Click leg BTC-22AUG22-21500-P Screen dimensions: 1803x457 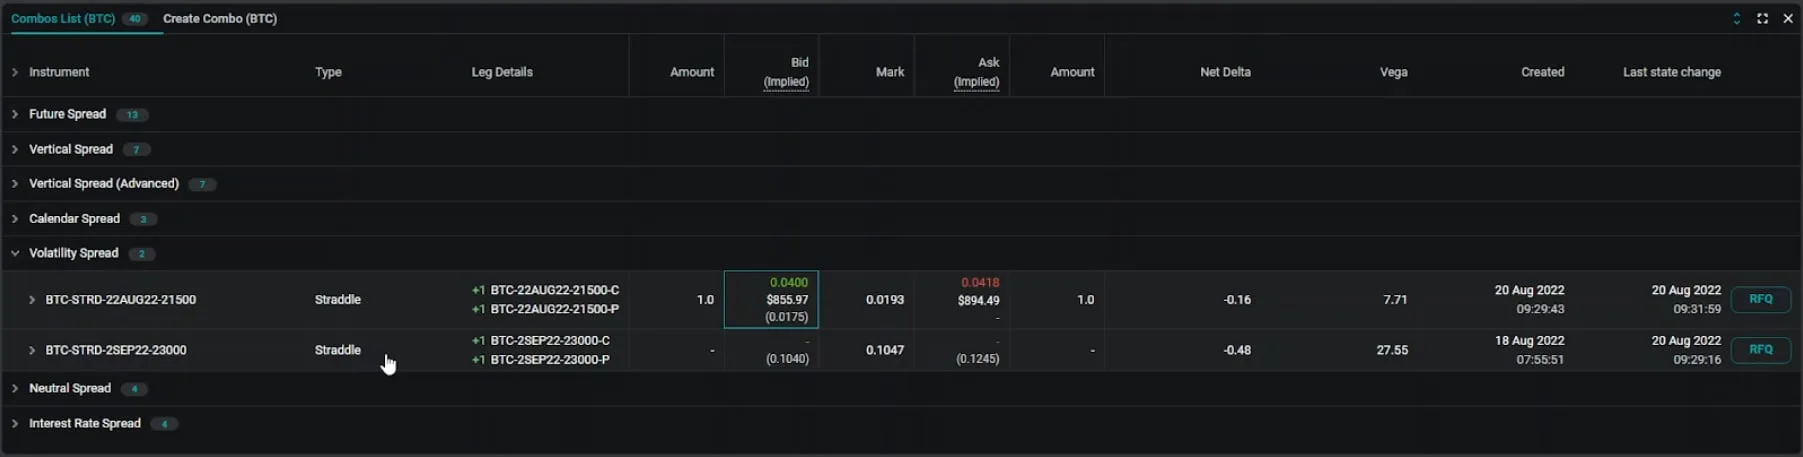click(x=555, y=309)
